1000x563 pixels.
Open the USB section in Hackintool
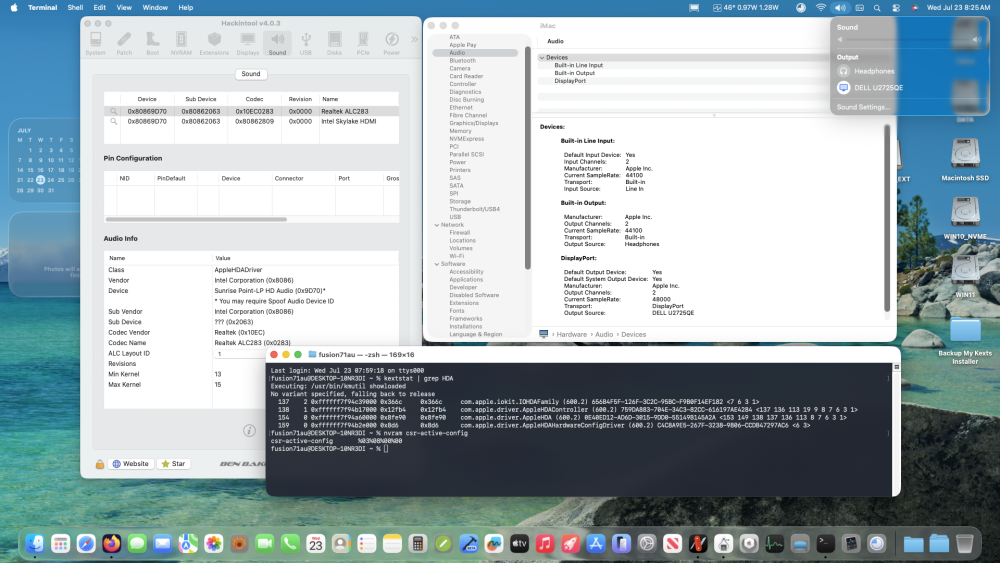[306, 43]
